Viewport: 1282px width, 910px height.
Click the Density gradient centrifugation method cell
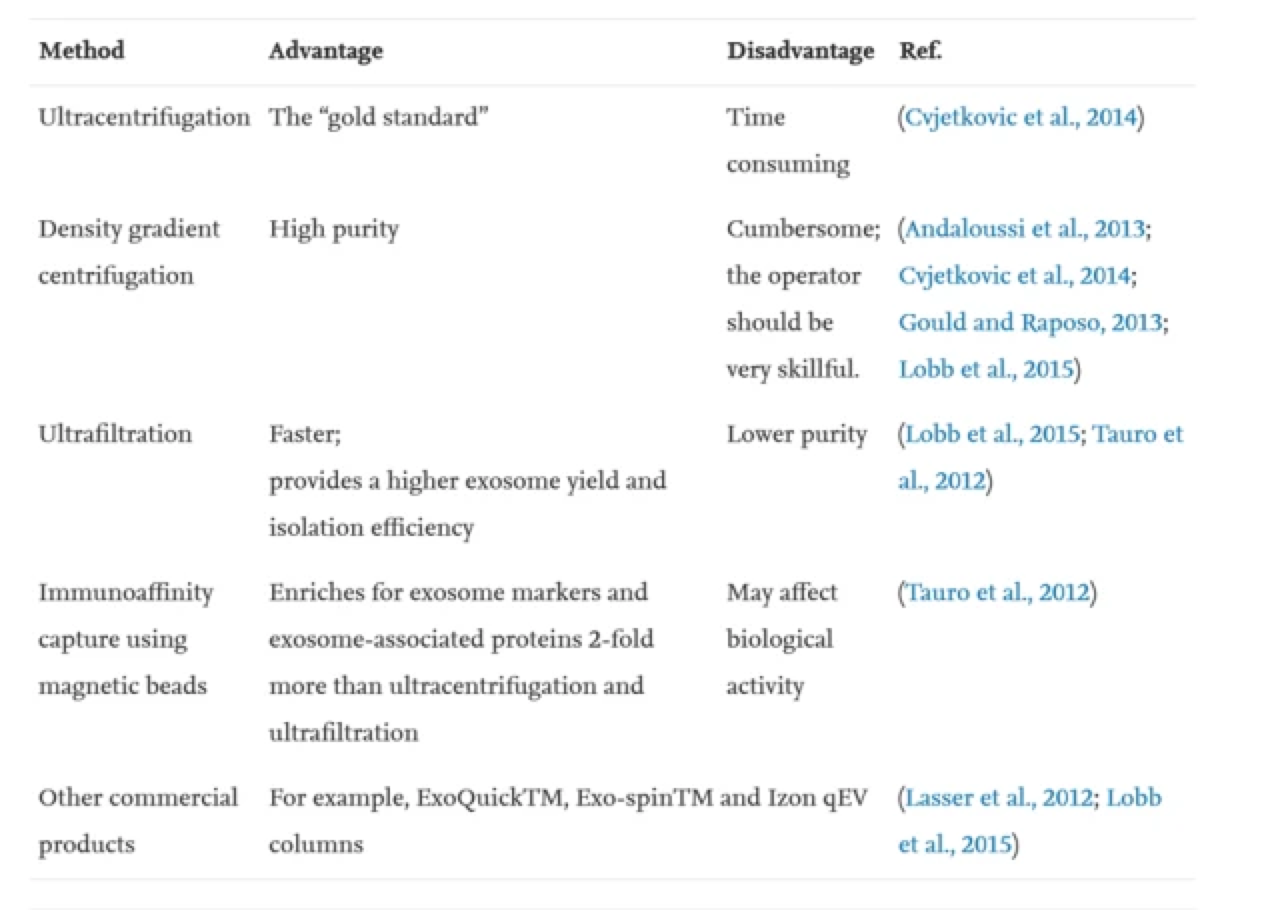(x=128, y=252)
